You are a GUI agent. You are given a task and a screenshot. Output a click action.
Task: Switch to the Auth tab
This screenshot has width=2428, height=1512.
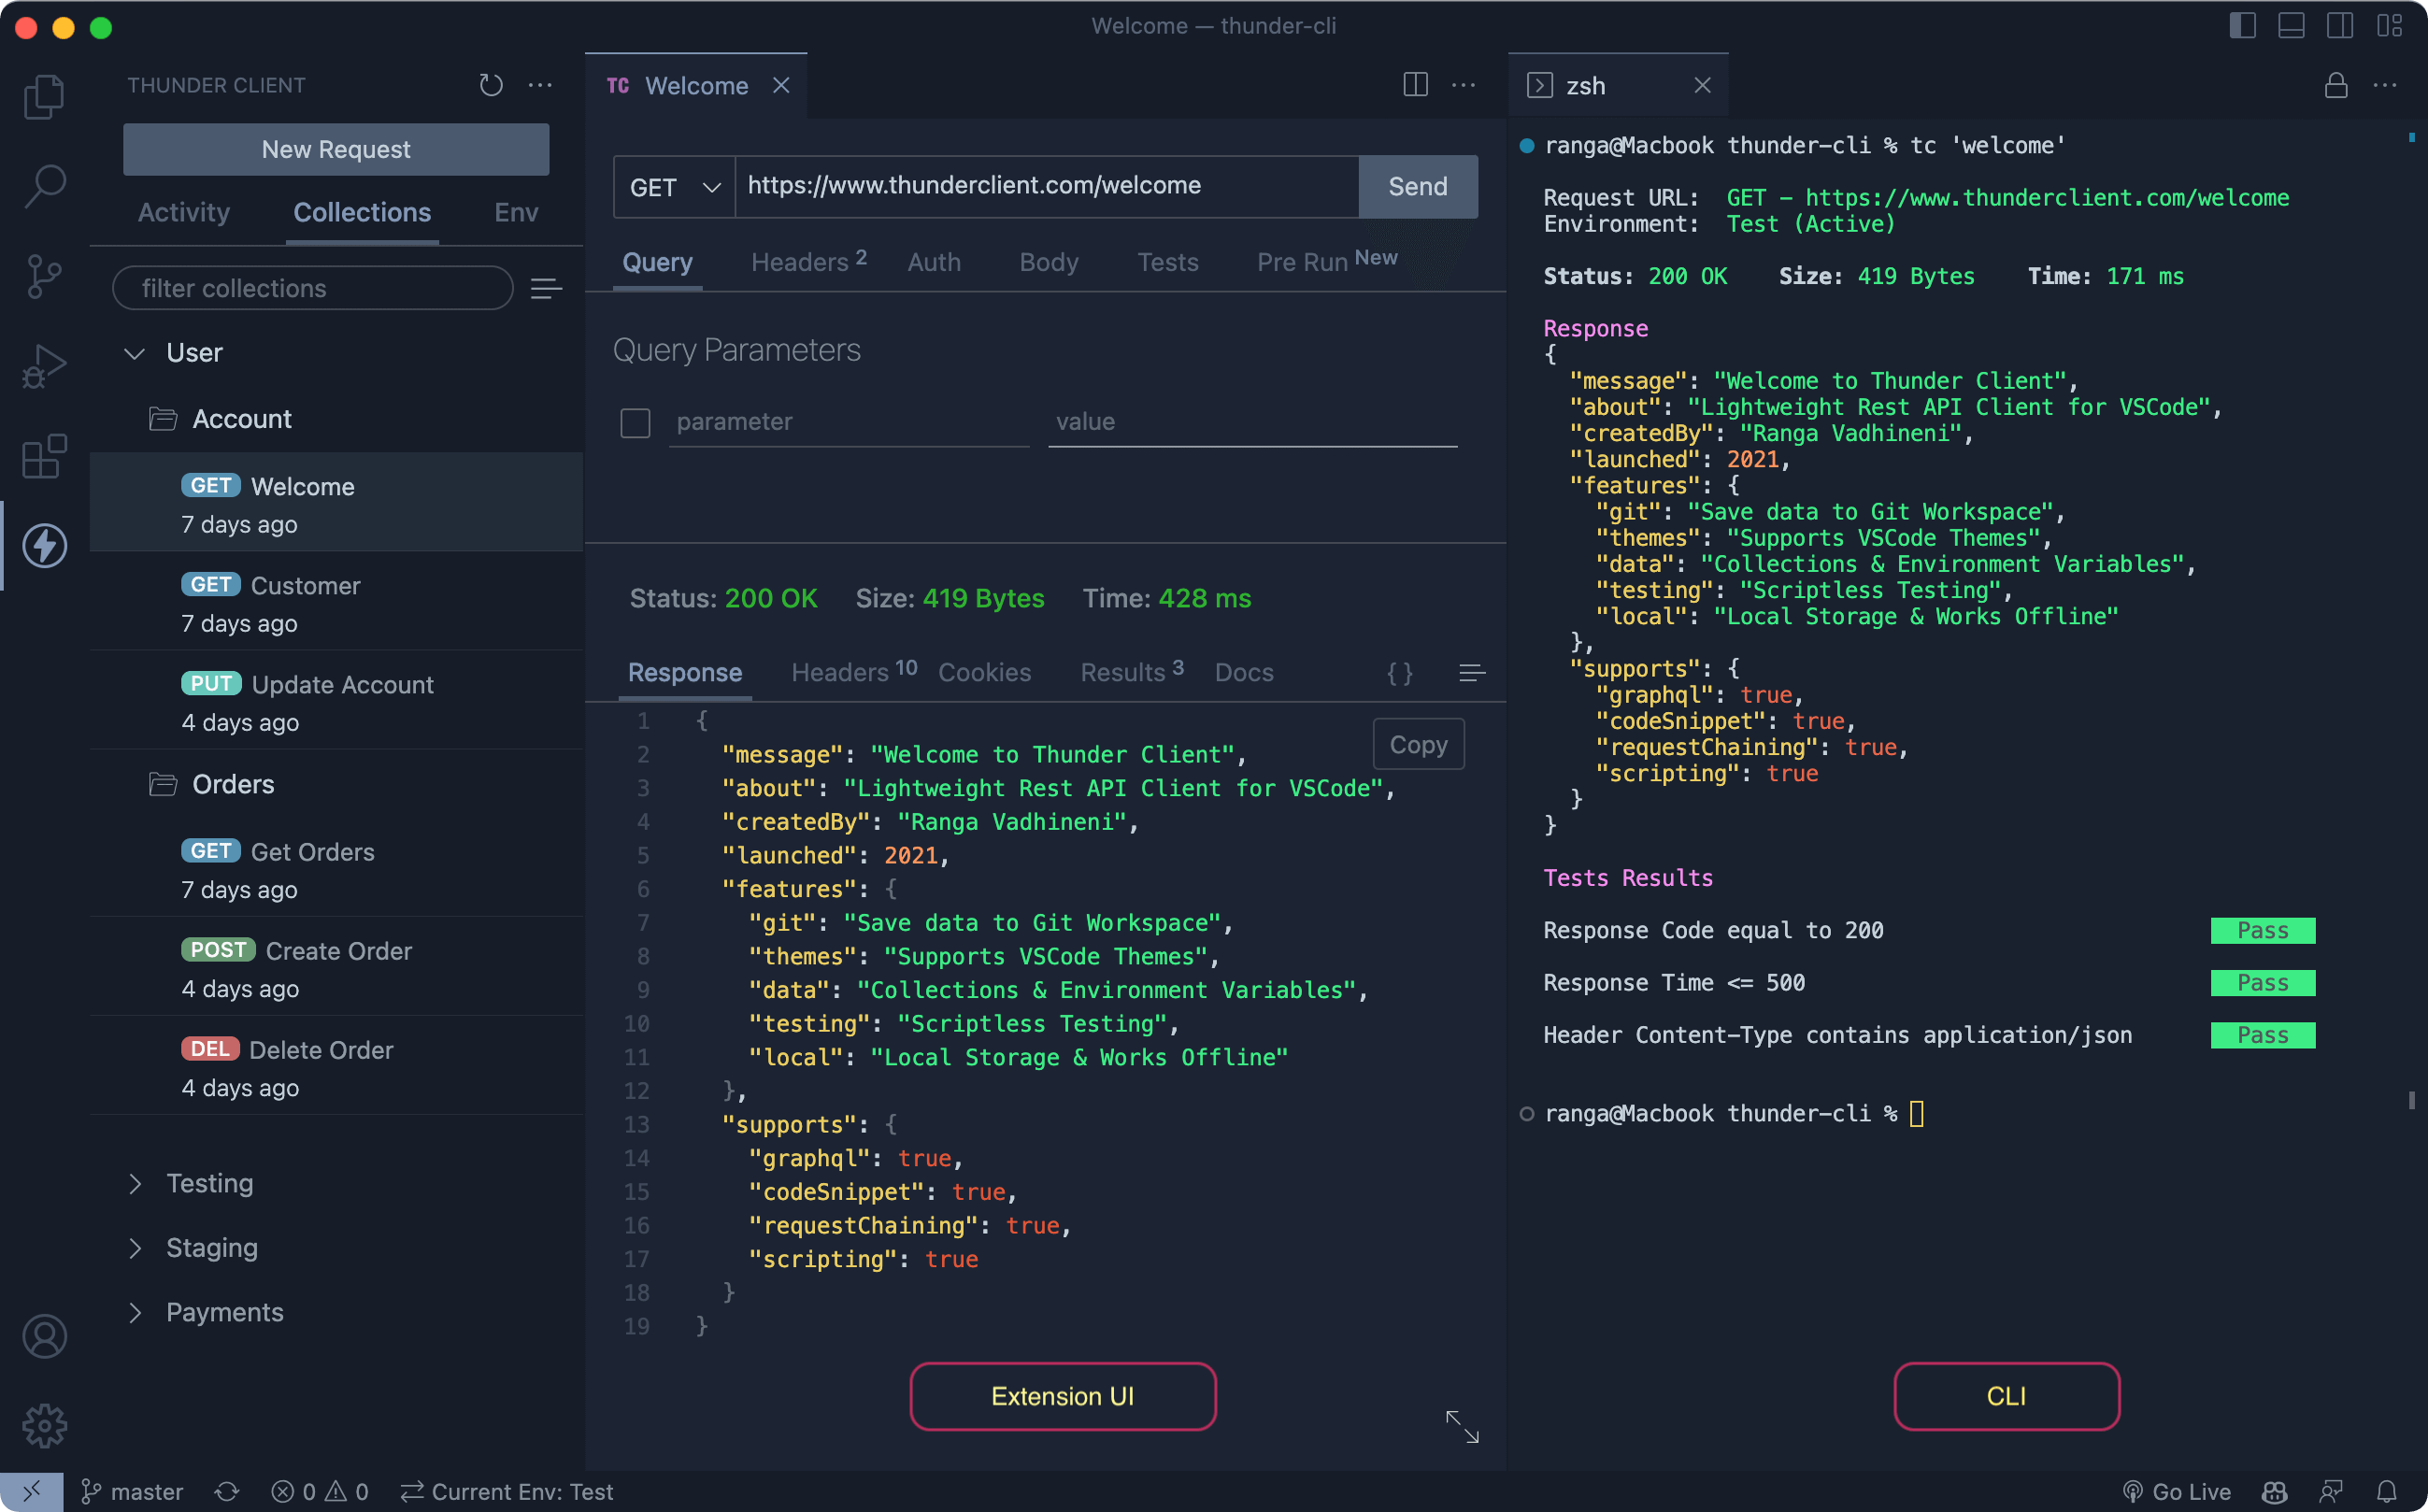coord(933,262)
